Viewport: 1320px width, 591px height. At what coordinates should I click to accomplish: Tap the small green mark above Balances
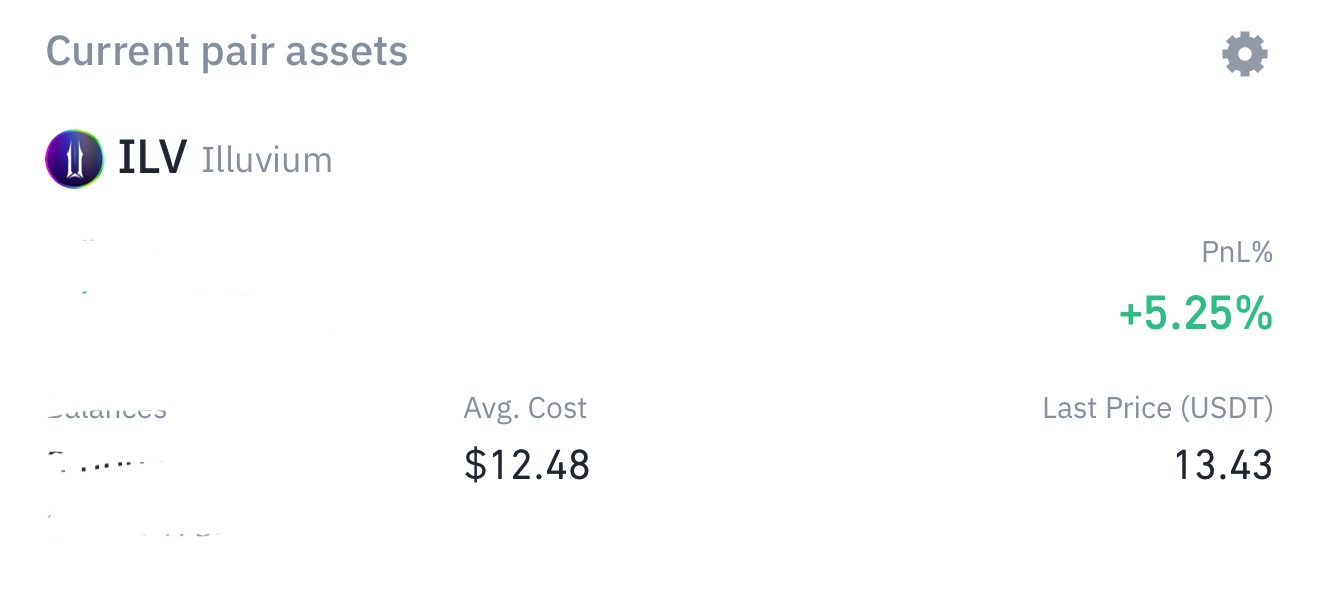[x=84, y=293]
